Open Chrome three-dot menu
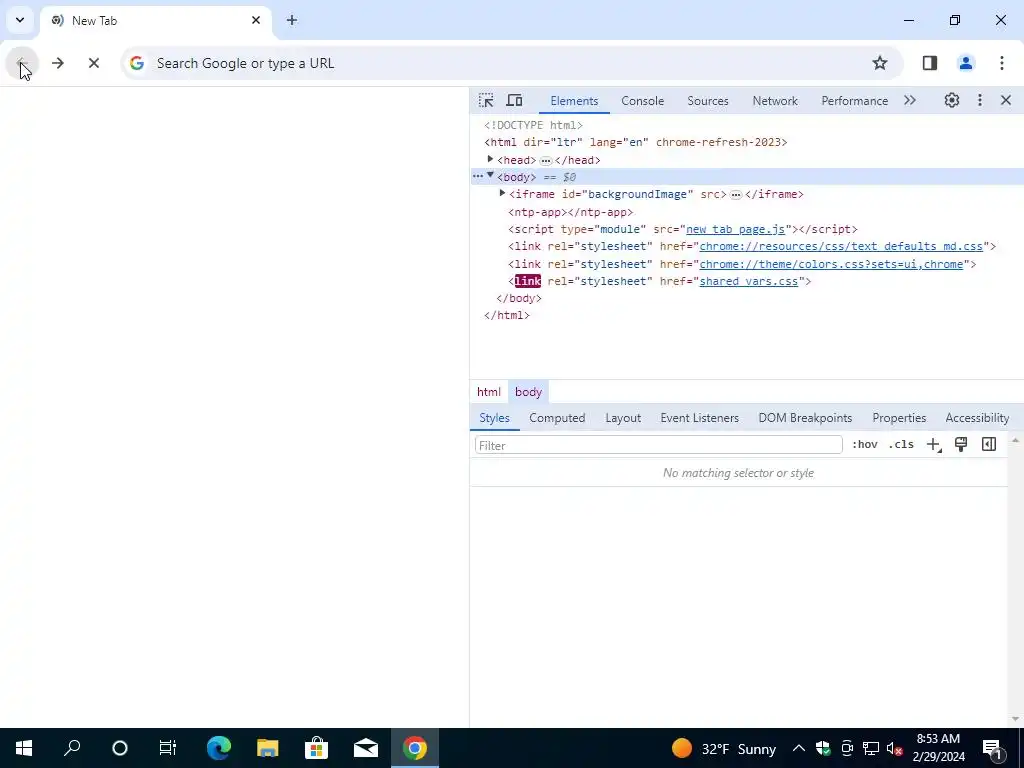 (x=1002, y=63)
